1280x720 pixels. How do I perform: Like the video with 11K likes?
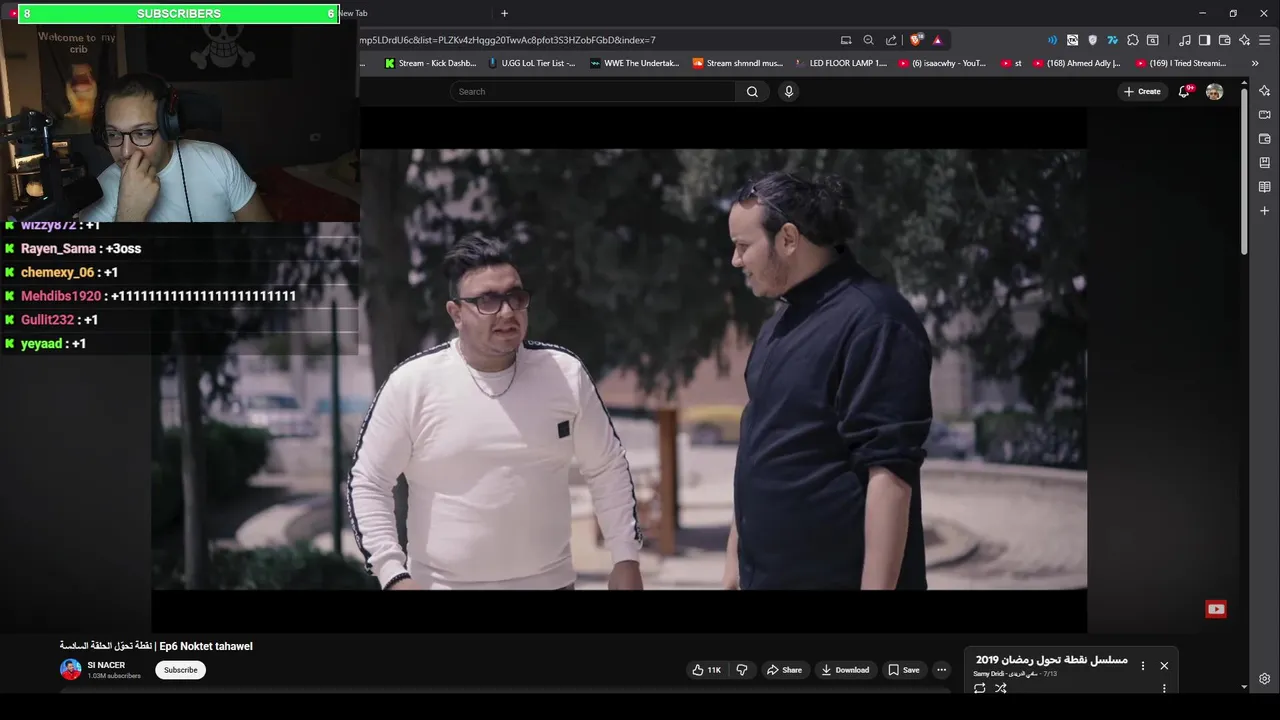pos(706,670)
